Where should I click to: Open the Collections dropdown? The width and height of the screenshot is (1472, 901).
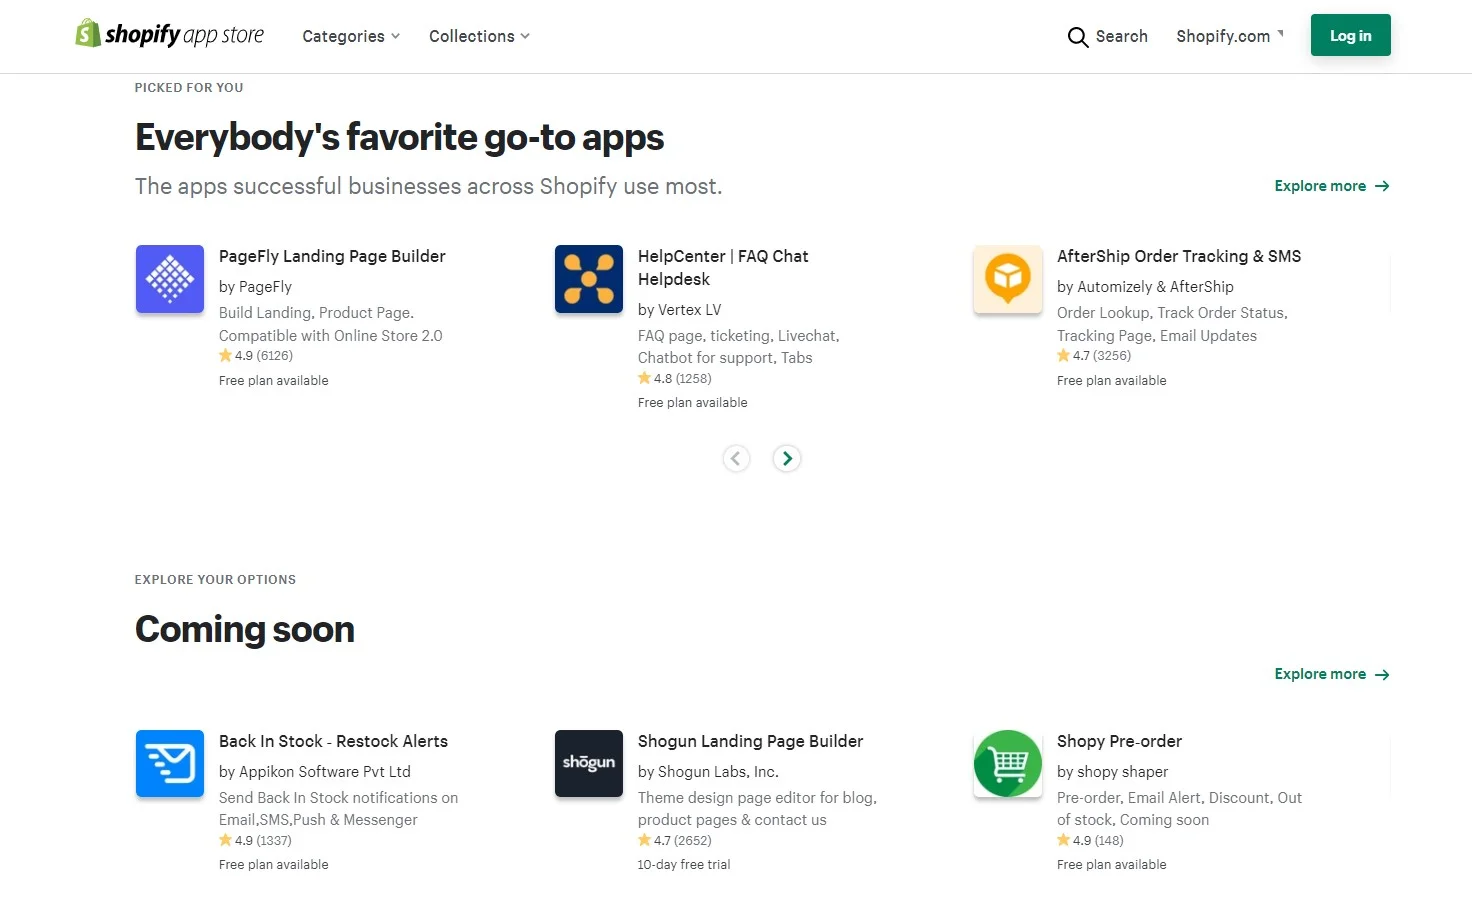coord(479,36)
